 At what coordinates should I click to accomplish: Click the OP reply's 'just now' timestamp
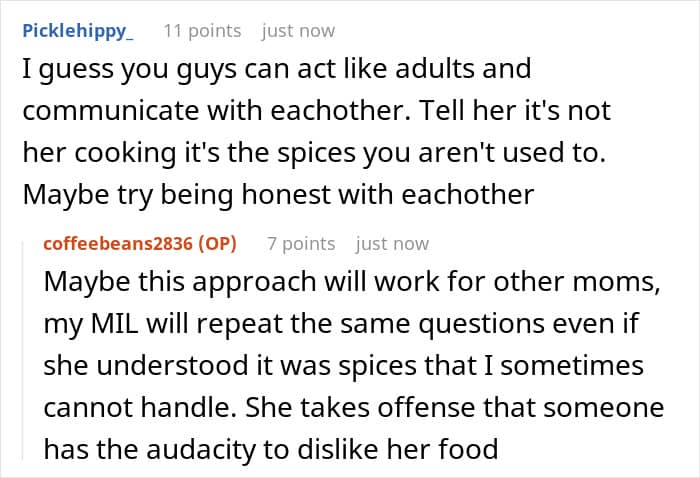click(x=392, y=244)
